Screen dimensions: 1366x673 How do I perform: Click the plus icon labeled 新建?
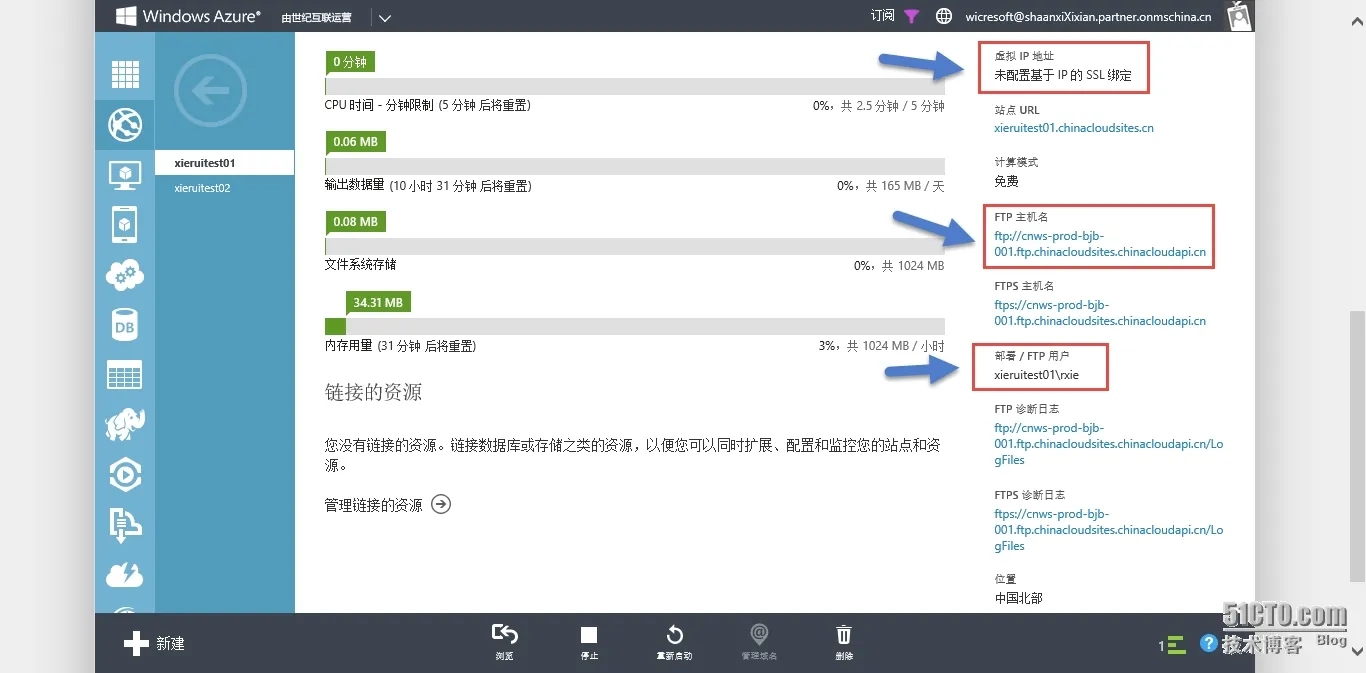(136, 643)
